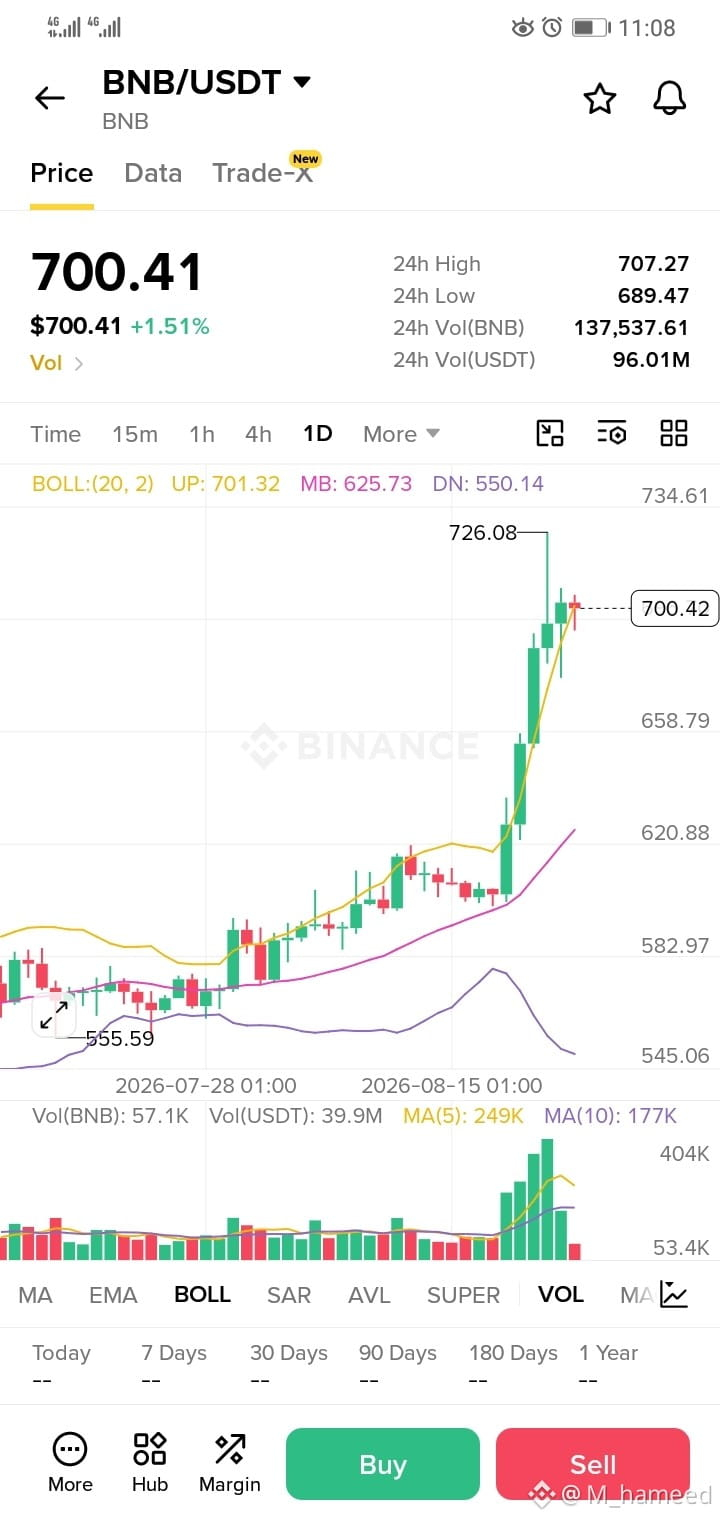This screenshot has width=720, height=1520.
Task: Tap the large 700.41 price
Action: click(x=117, y=272)
